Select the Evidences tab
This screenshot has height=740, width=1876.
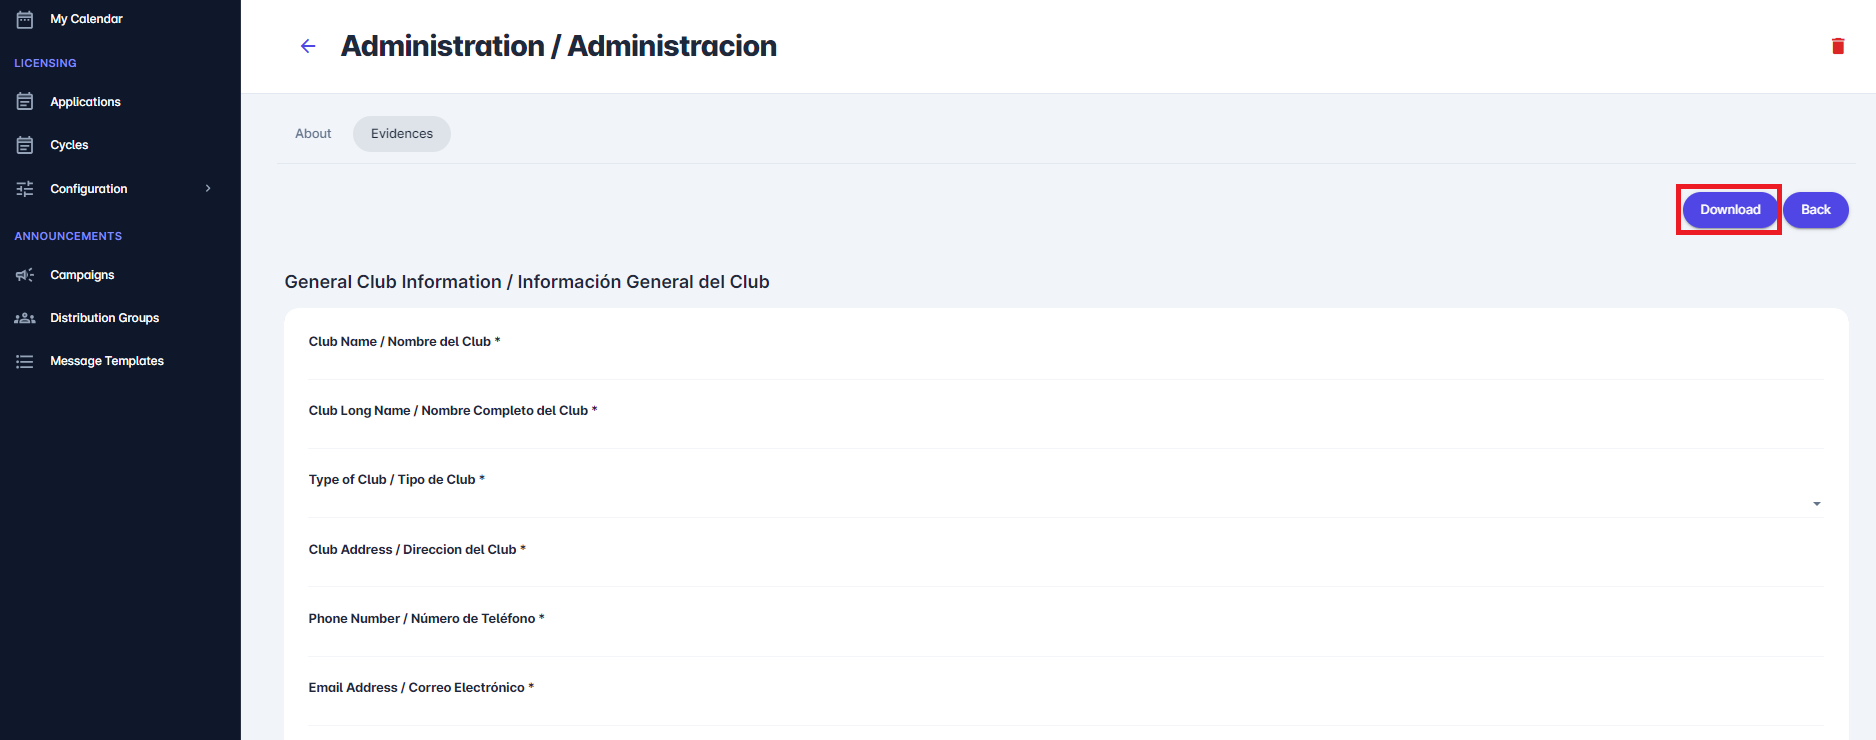tap(402, 134)
